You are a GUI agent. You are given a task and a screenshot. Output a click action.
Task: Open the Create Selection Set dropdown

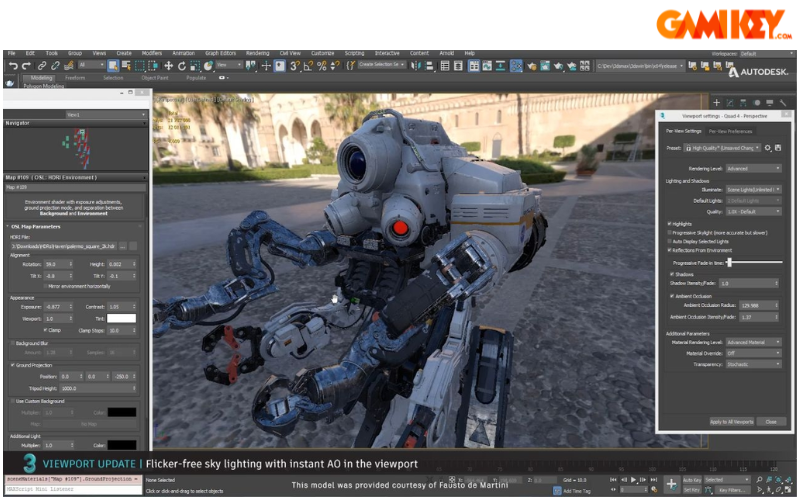[382, 65]
